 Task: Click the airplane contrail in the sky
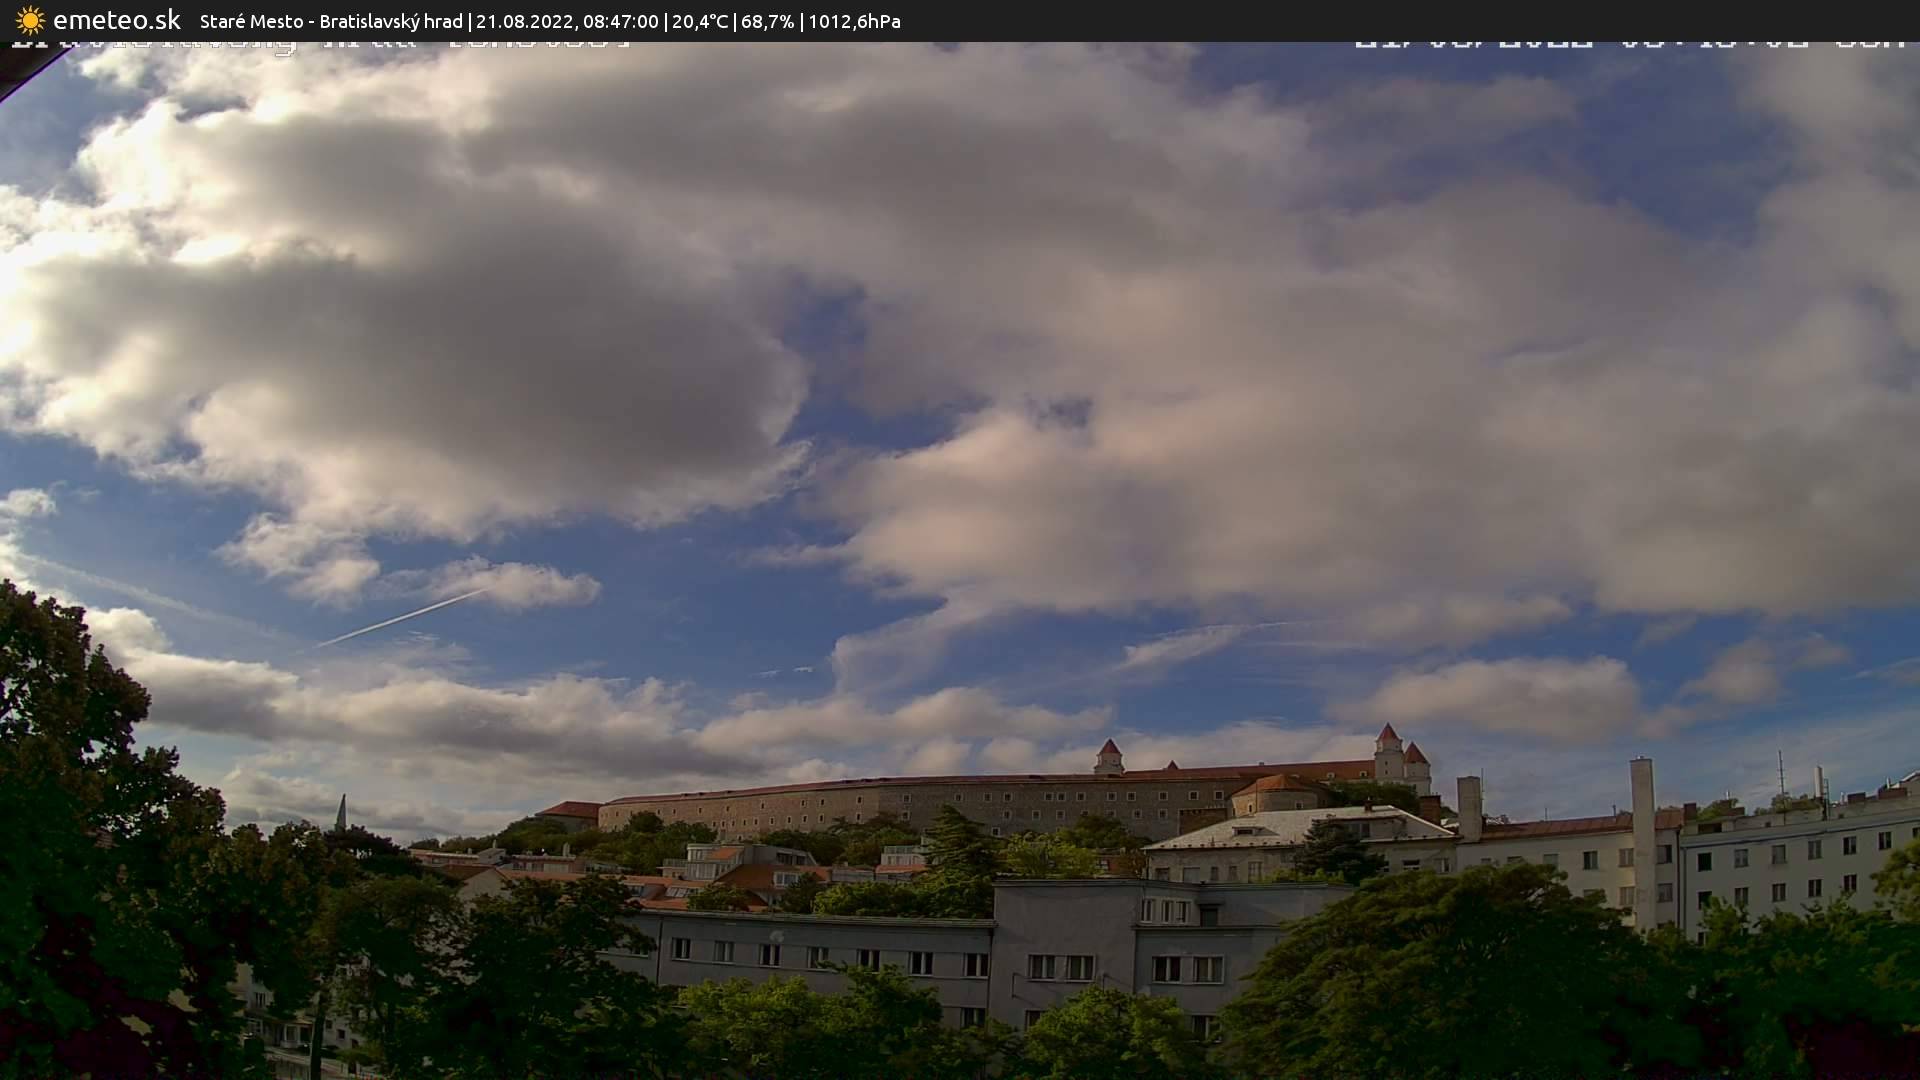(x=400, y=617)
